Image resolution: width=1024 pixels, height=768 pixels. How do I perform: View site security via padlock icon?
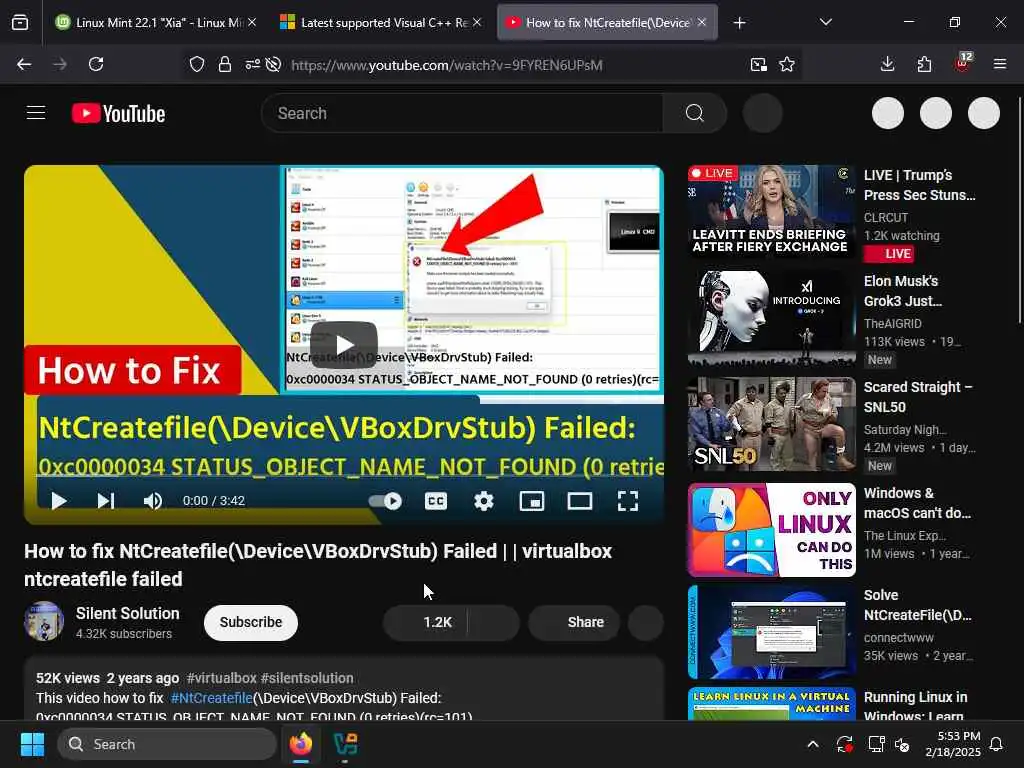[225, 65]
